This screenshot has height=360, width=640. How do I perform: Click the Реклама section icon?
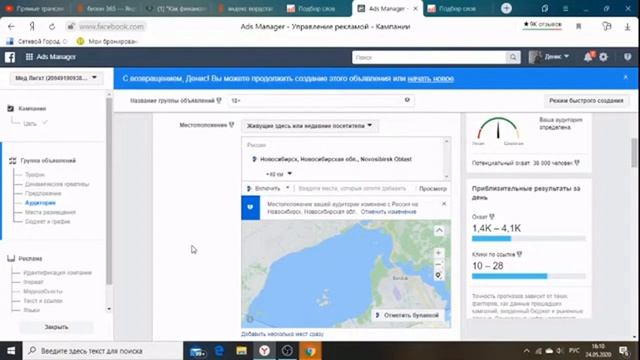click(x=11, y=258)
